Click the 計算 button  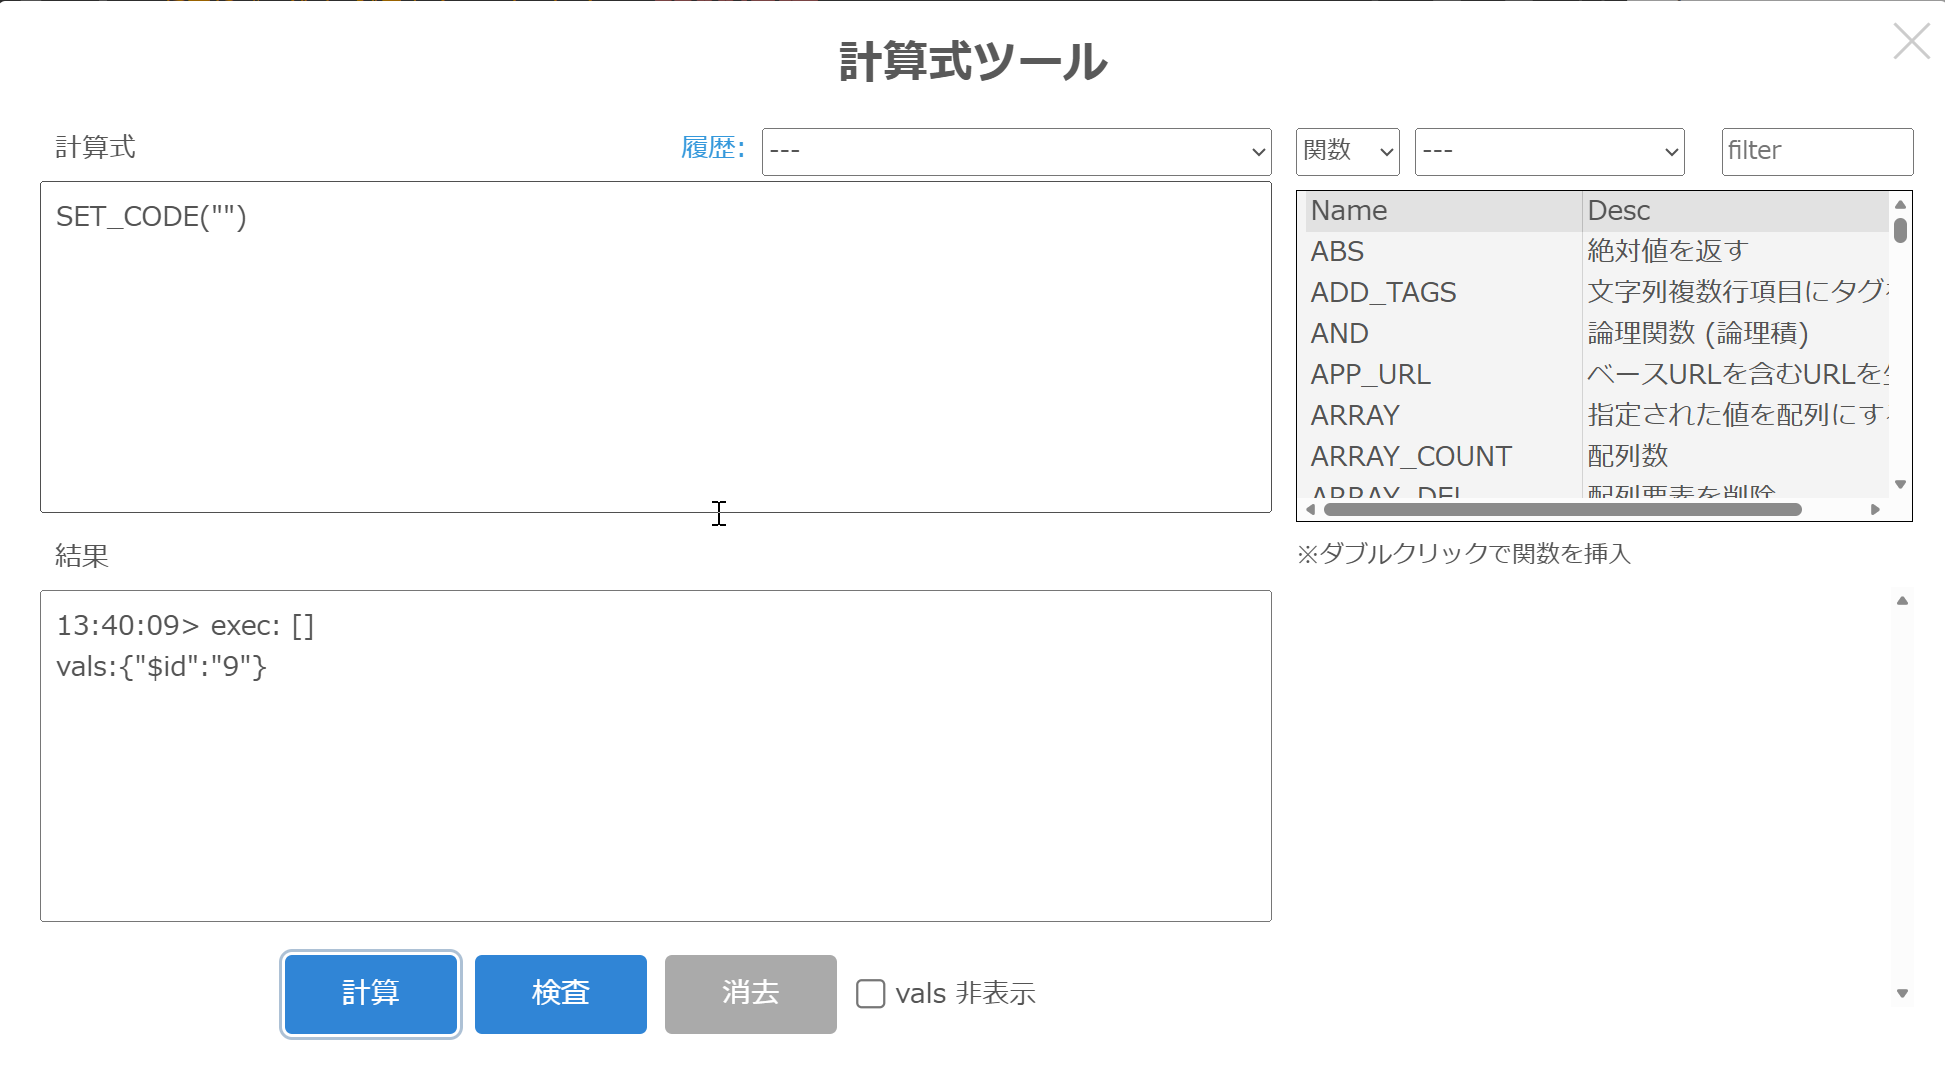tap(370, 993)
